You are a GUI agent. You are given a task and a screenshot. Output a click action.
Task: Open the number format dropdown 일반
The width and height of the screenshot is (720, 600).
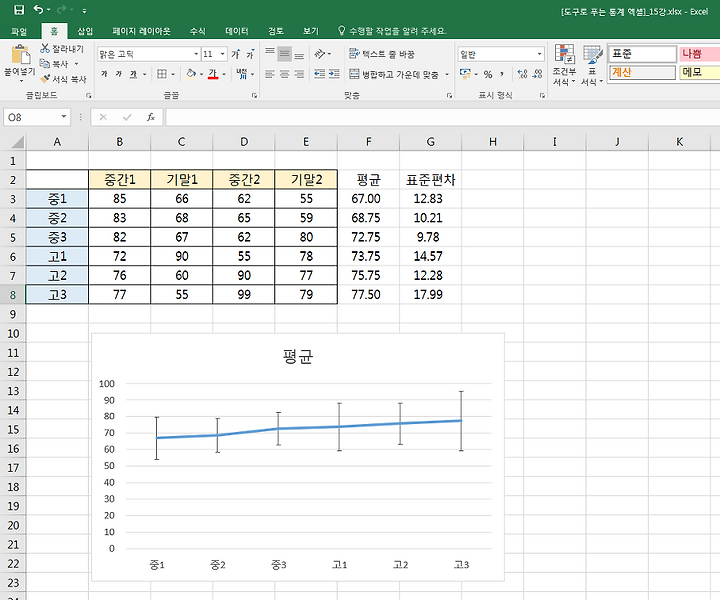[540, 54]
